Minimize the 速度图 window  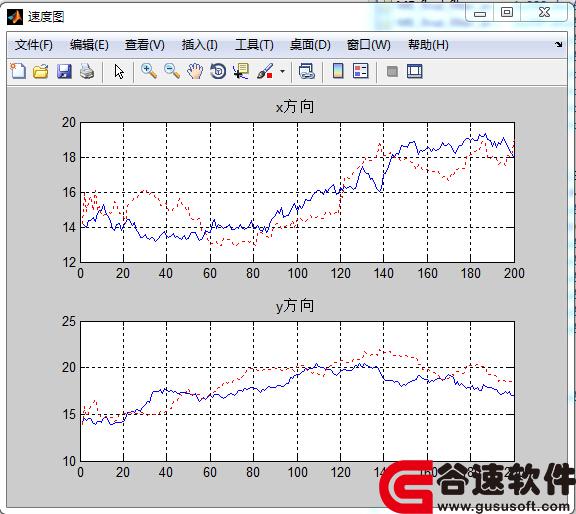(x=479, y=14)
